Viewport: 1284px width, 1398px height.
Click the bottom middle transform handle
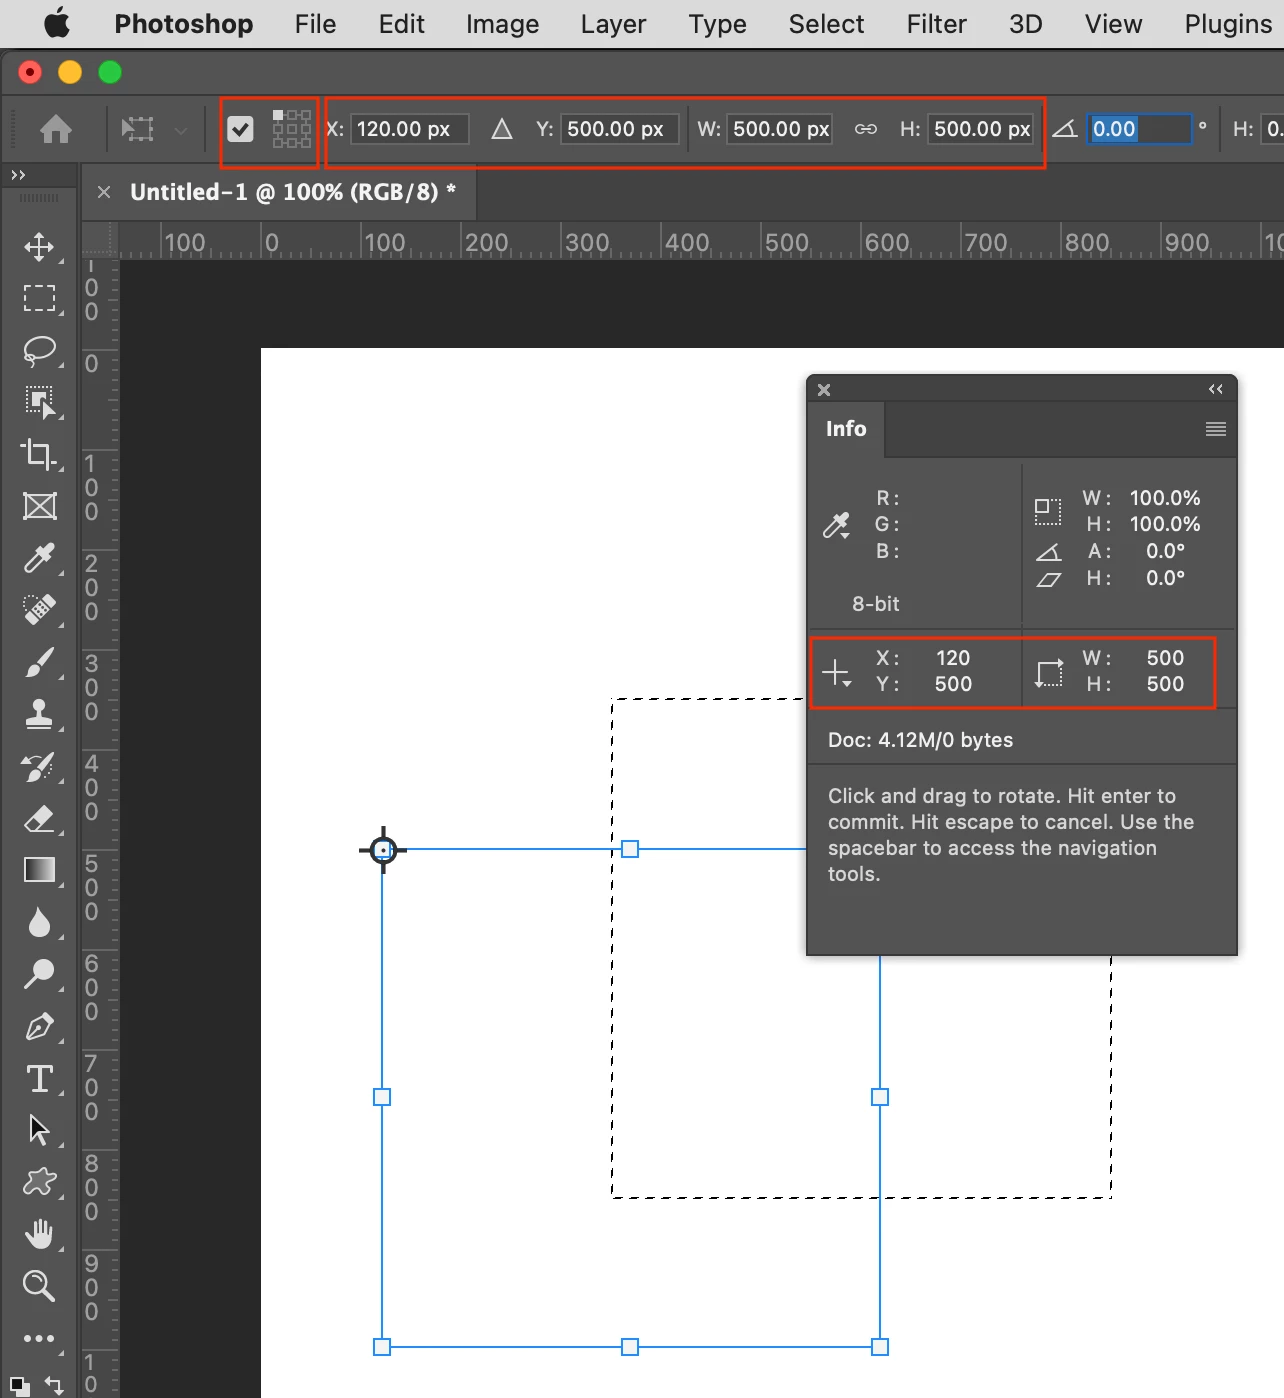630,1347
